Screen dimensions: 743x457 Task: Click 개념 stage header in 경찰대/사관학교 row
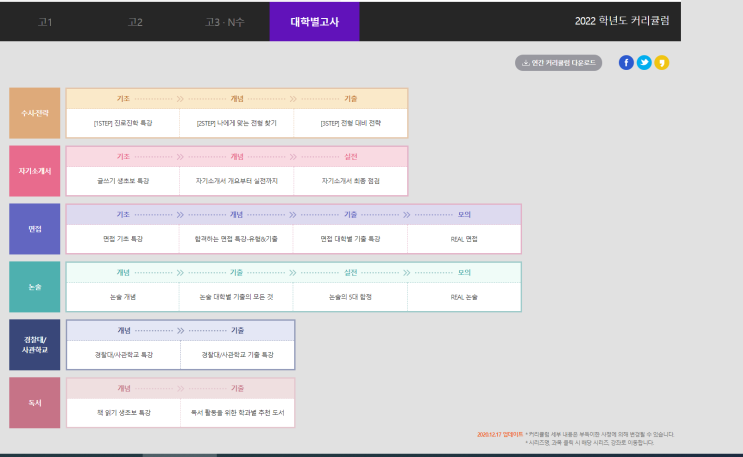pyautogui.click(x=124, y=330)
